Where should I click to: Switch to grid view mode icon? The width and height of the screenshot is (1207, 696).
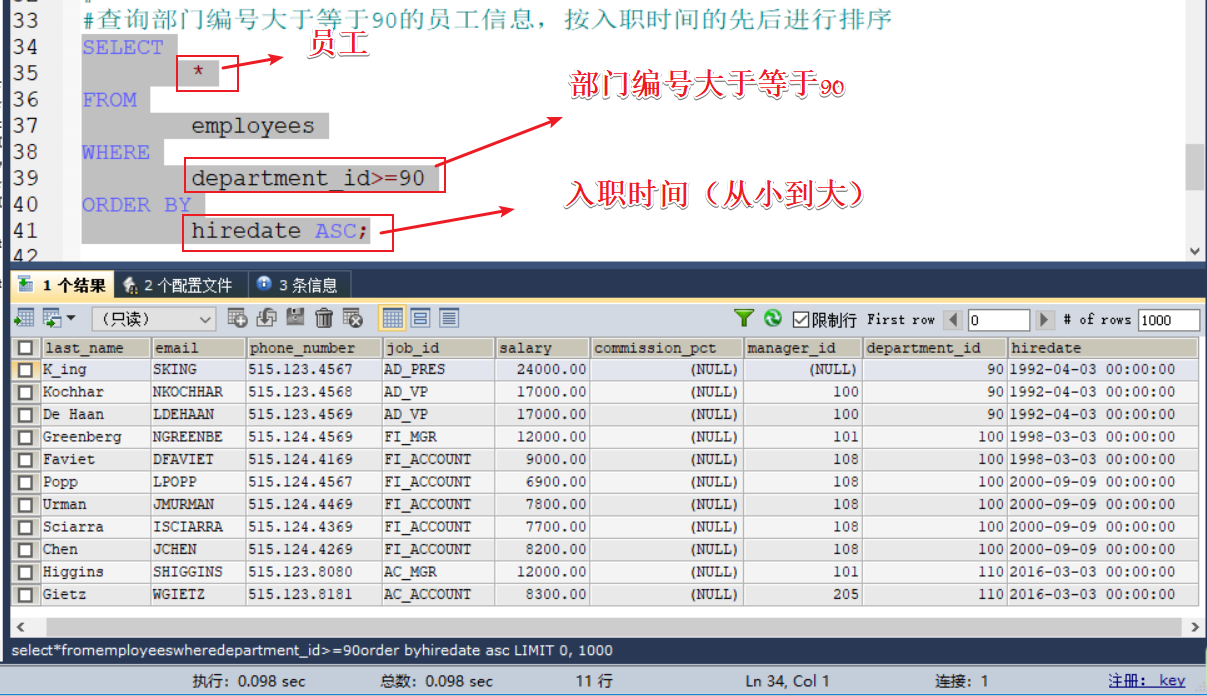coord(393,319)
